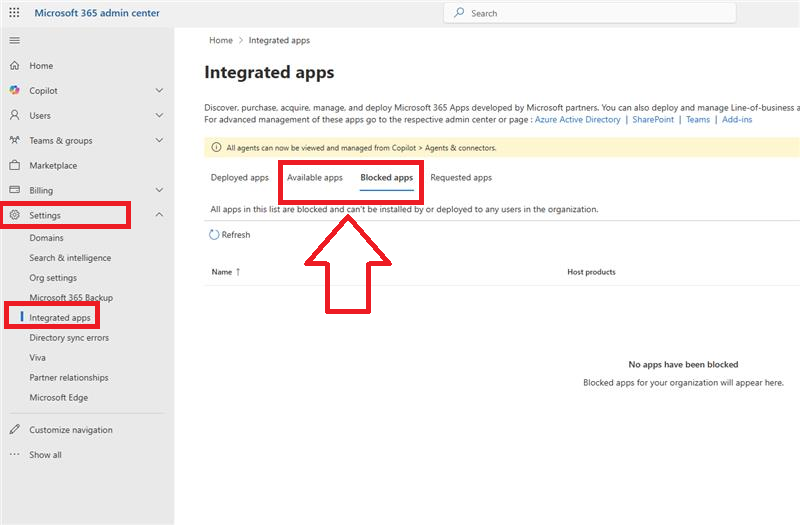Click Integrated apps in the breadcrumb
This screenshot has height=525, width=800.
279,40
